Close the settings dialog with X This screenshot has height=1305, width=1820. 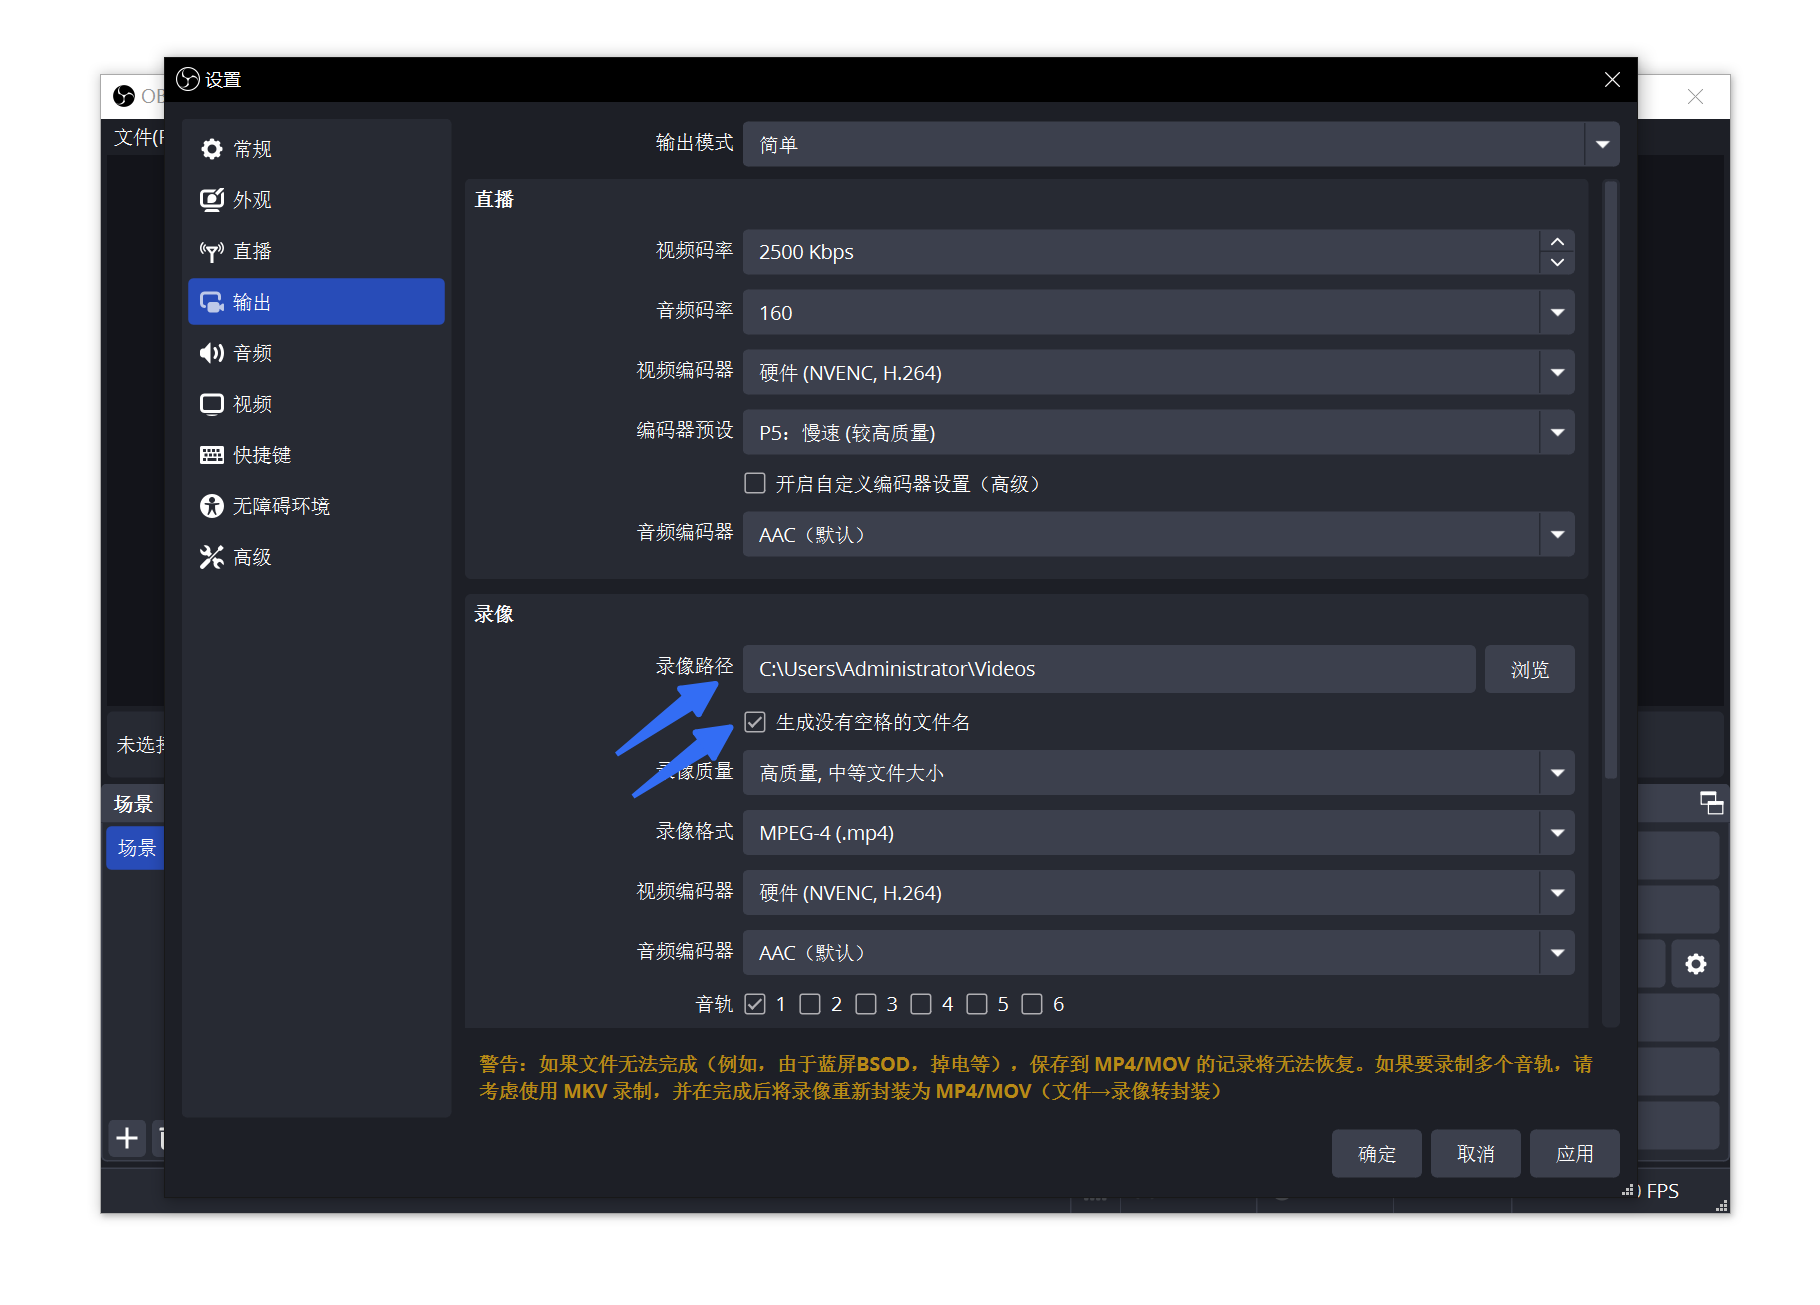pos(1612,79)
